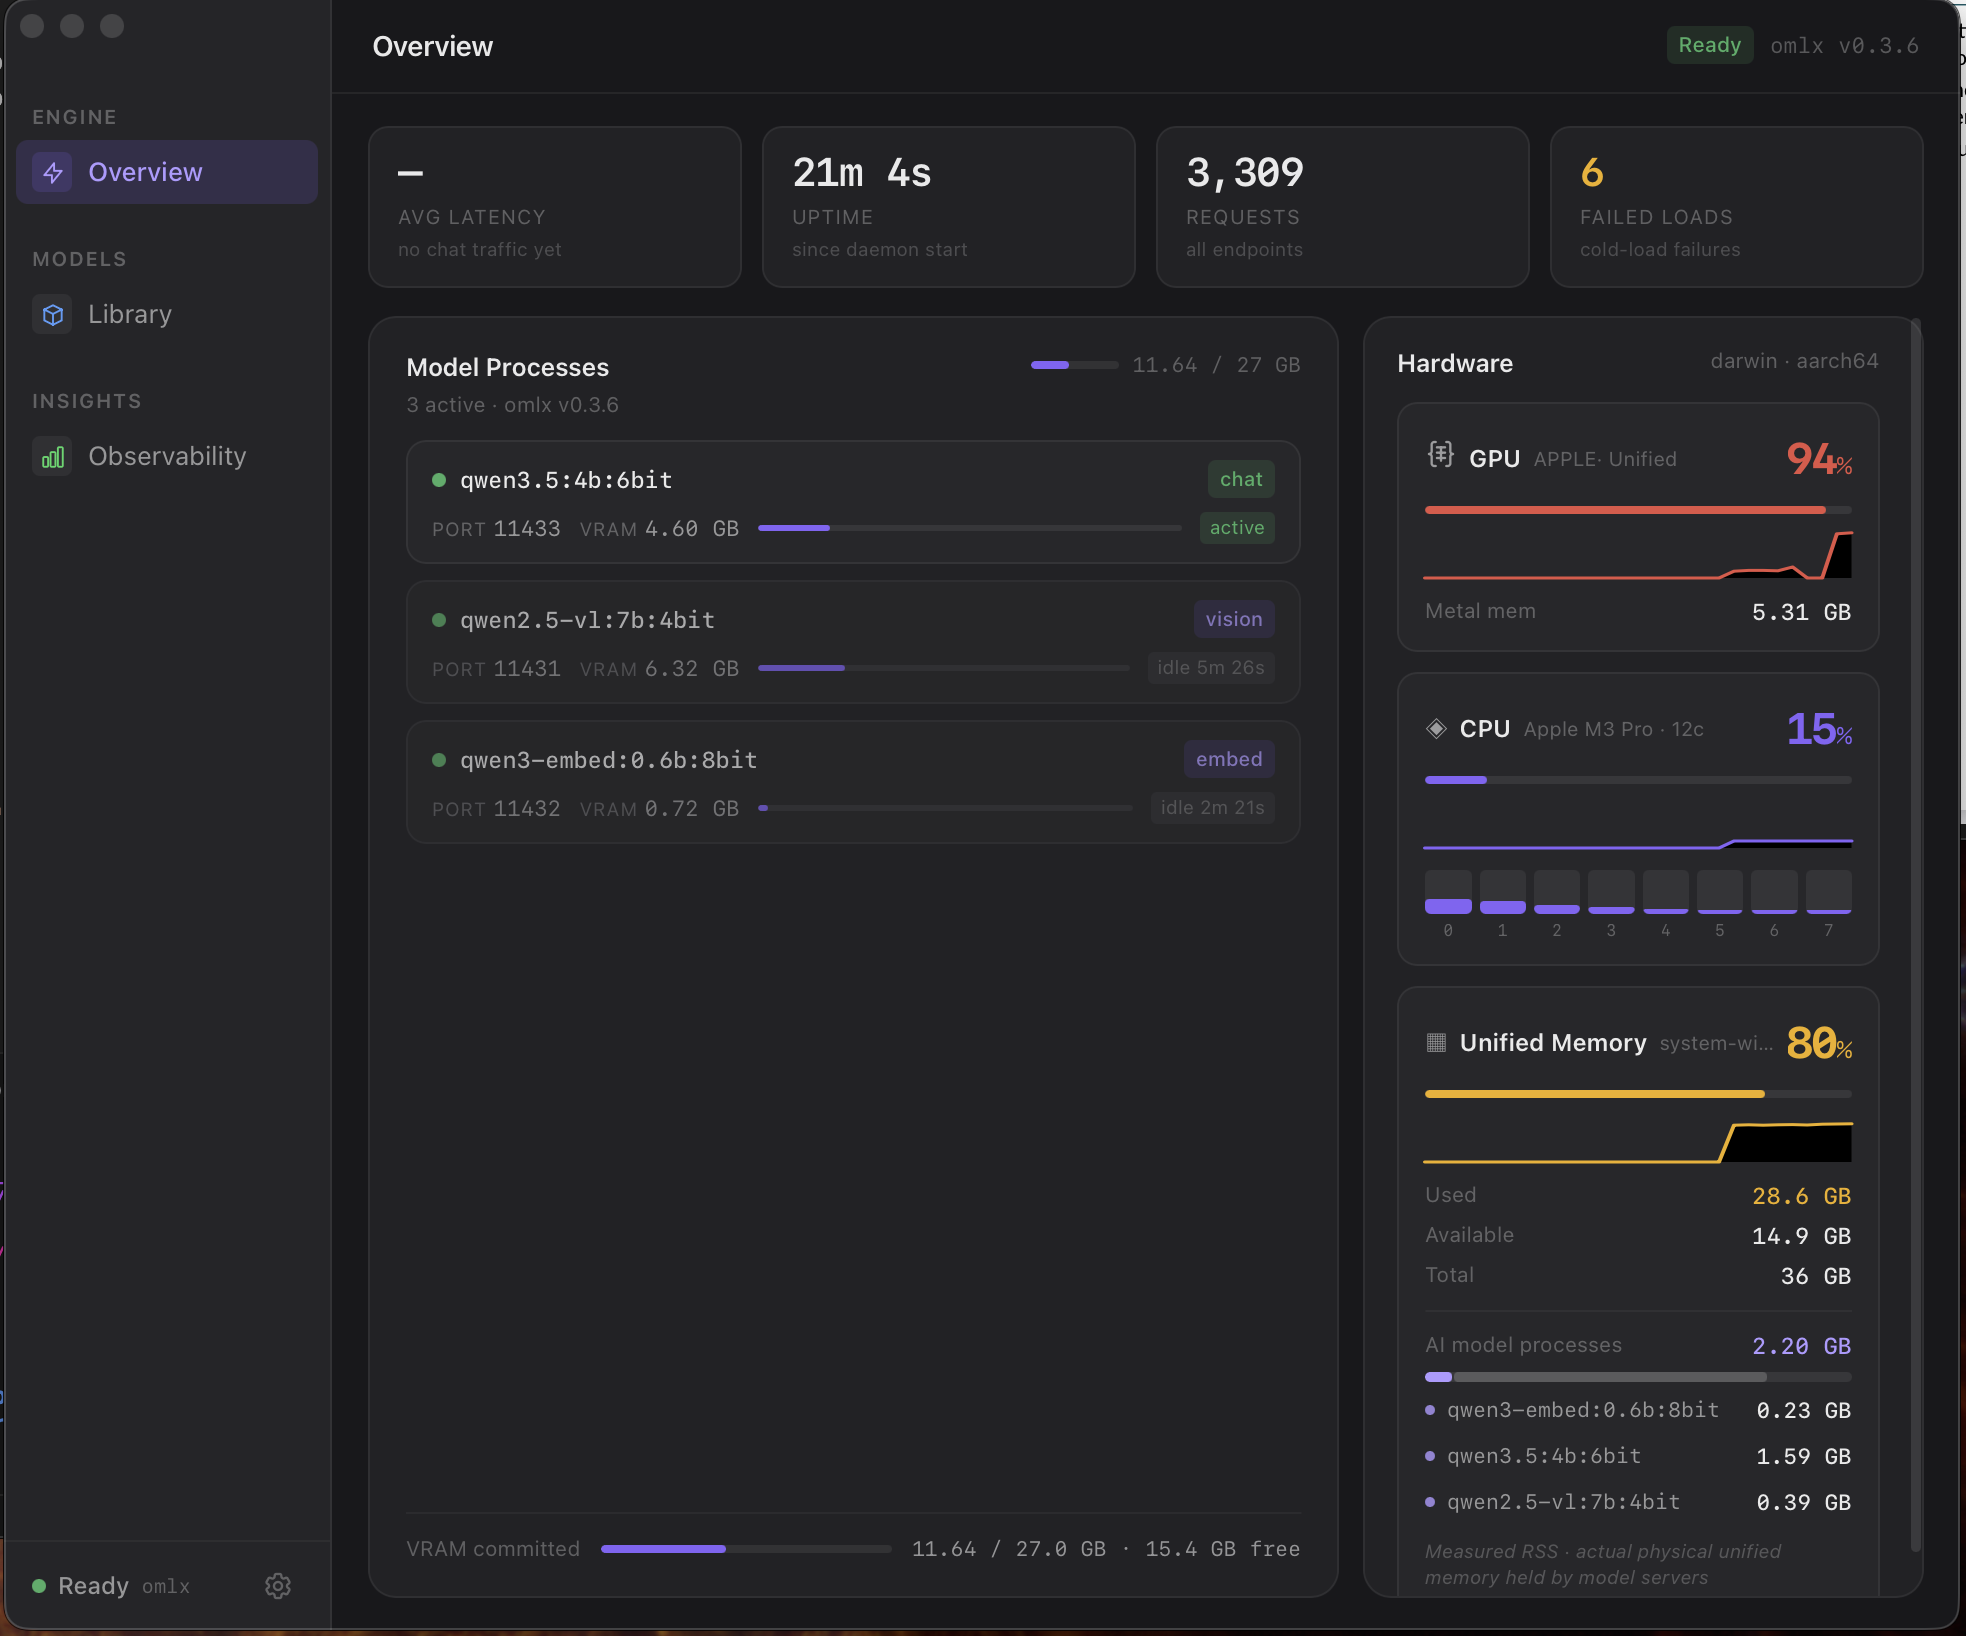
Task: Open the Library sidebar item
Action: [167, 314]
